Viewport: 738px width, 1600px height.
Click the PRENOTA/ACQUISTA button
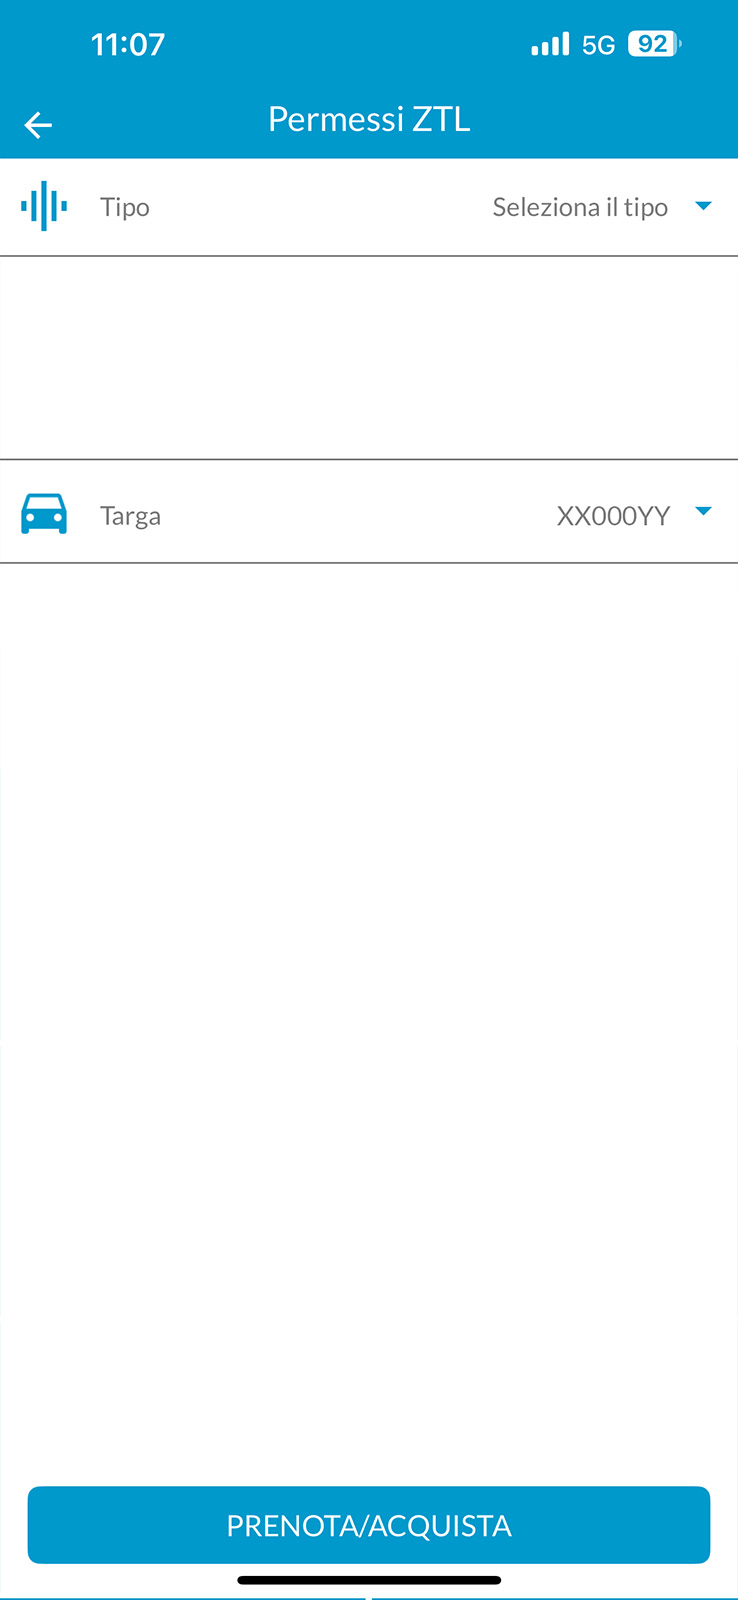coord(369,1525)
